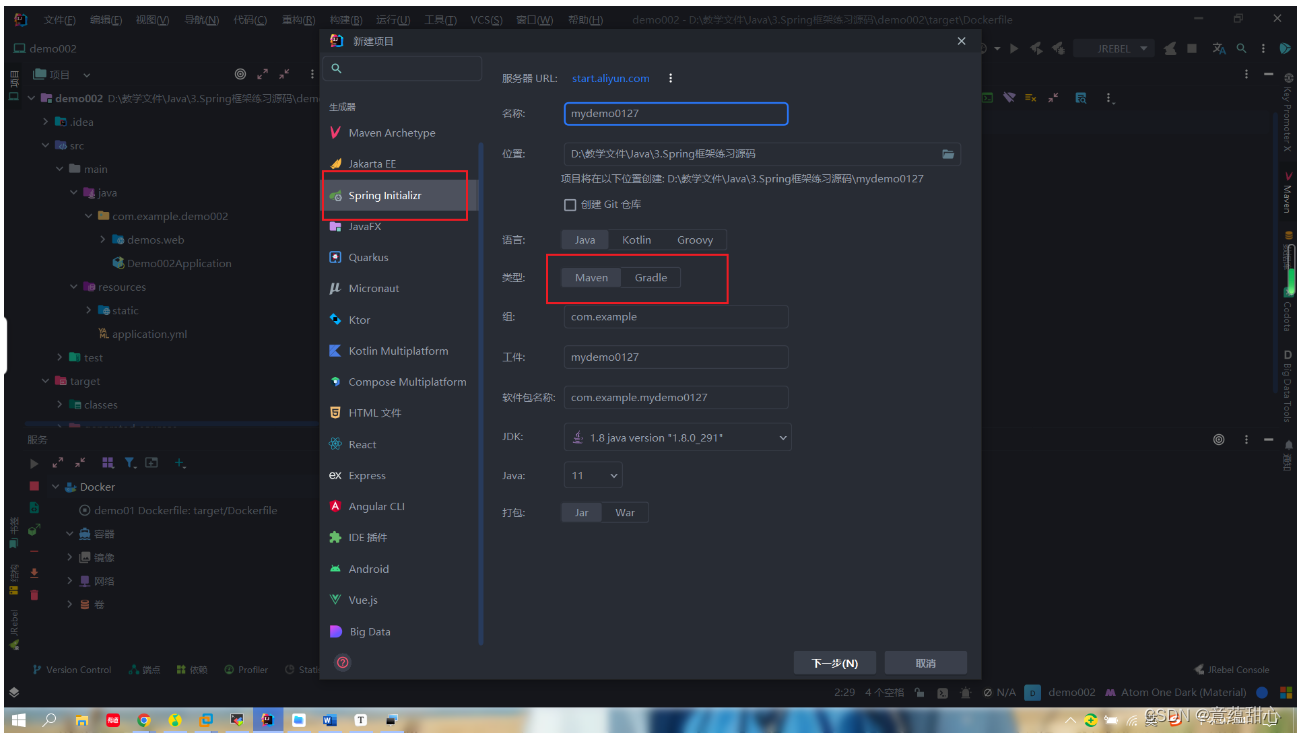Open 视图(V) menu
The width and height of the screenshot is (1297, 734).
coord(152,20)
